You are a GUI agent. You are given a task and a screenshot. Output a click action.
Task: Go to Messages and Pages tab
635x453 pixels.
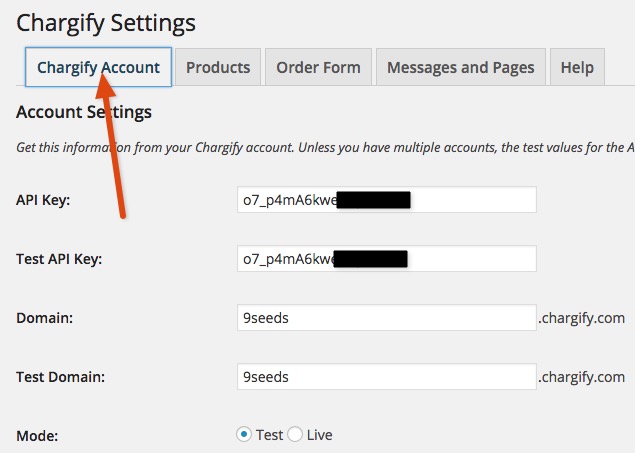tap(461, 67)
